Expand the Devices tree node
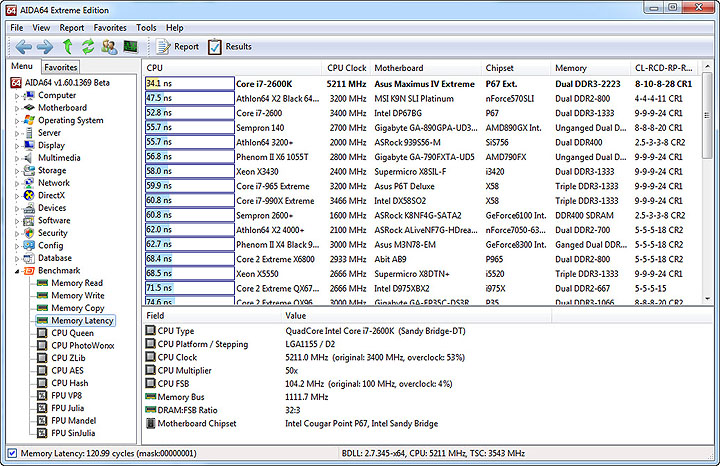 17,208
